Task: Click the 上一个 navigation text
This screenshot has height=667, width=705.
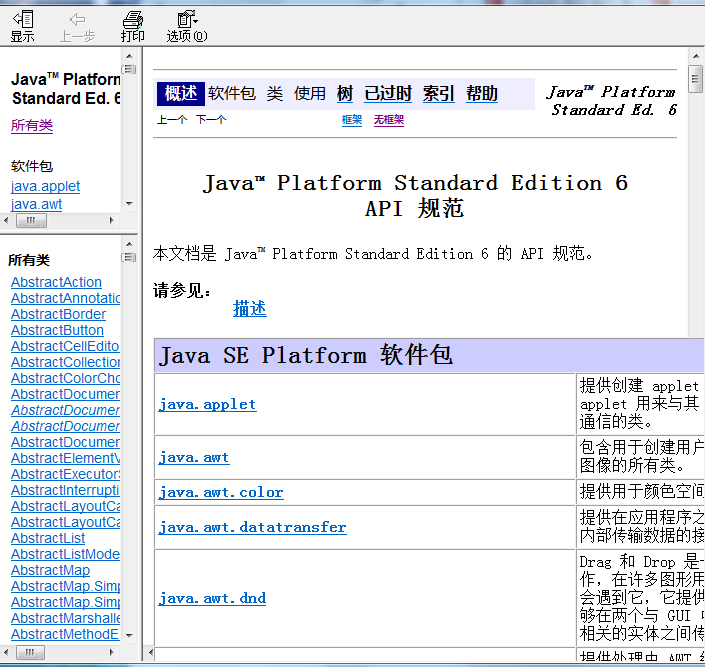Action: pyautogui.click(x=172, y=120)
